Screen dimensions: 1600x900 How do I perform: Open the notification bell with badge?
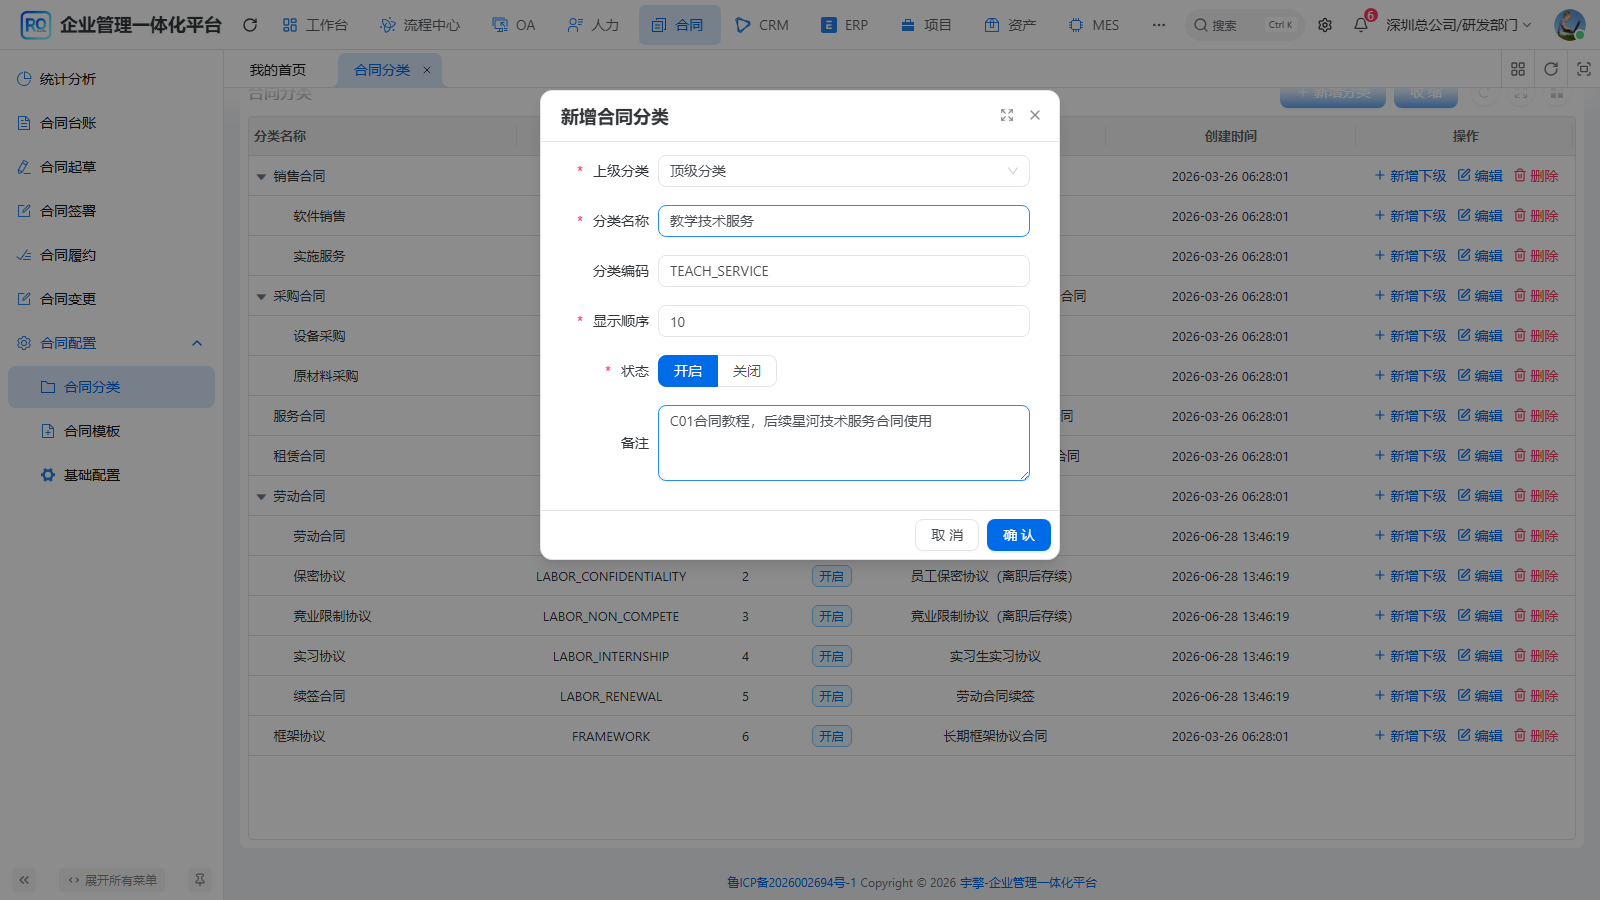tap(1361, 25)
